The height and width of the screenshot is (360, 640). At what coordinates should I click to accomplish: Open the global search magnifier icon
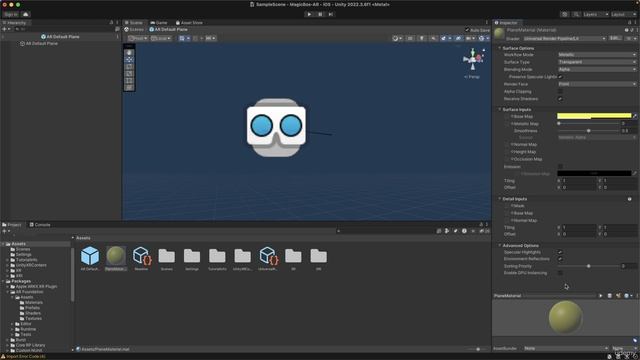pos(576,14)
